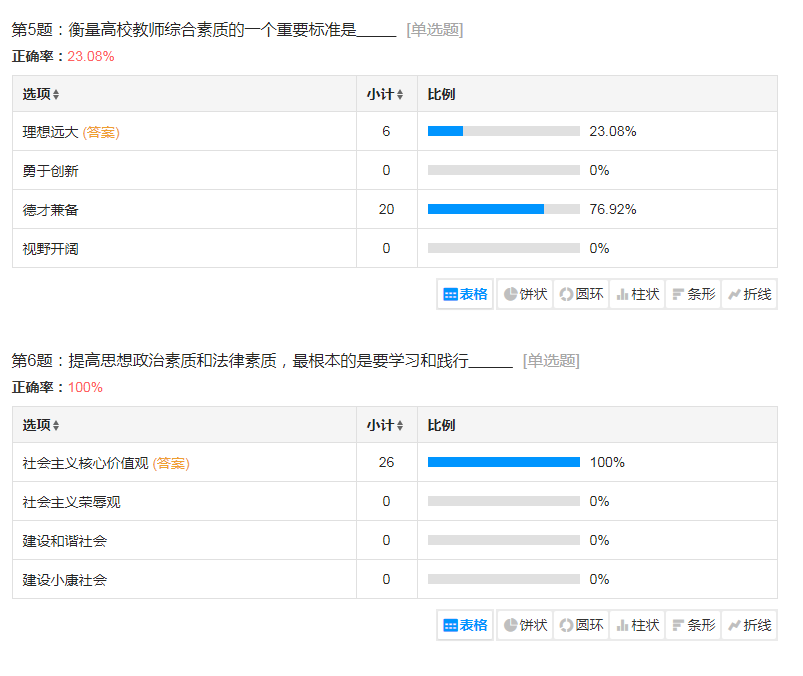Switch question 6 to donut chart
This screenshot has height=676, width=803.
point(581,625)
